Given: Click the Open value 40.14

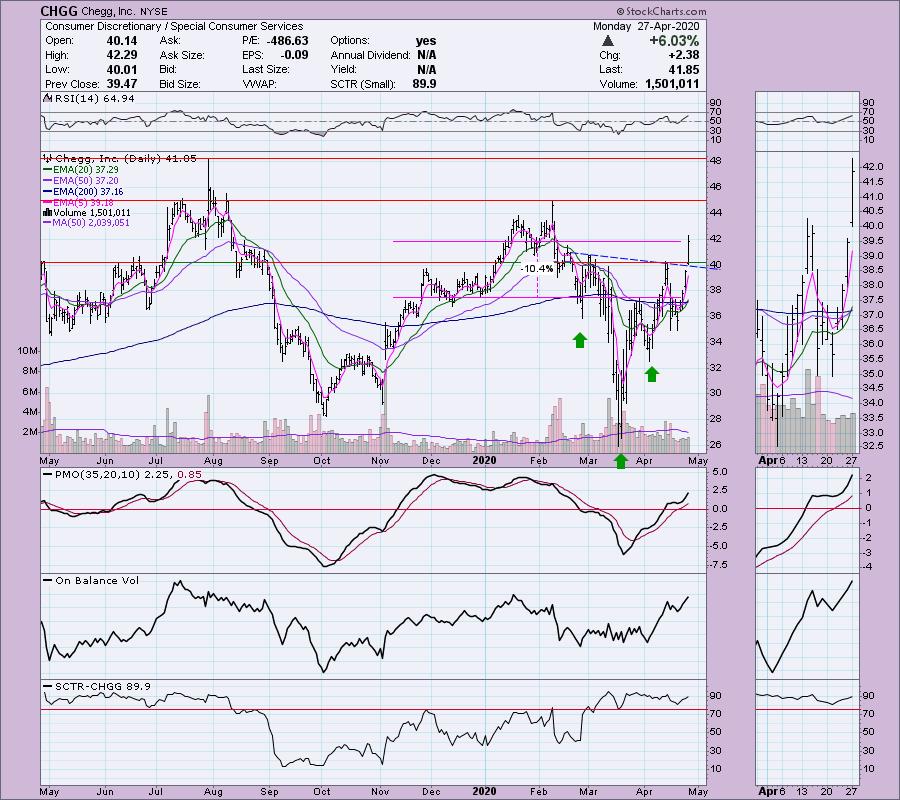Looking at the screenshot, I should click(122, 41).
